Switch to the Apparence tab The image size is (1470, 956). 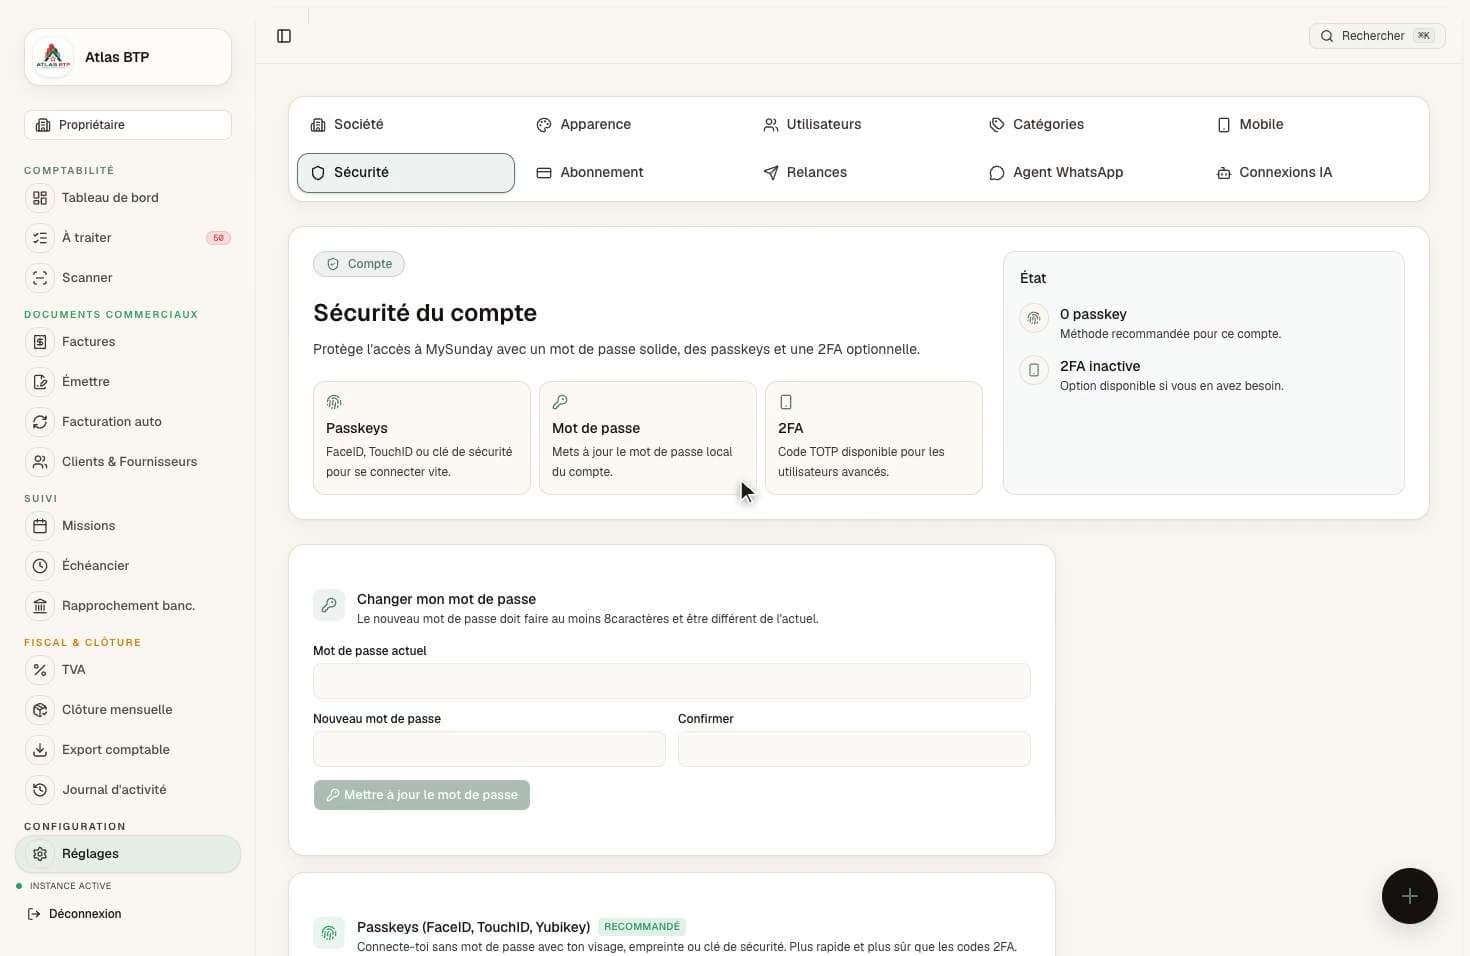click(632, 125)
